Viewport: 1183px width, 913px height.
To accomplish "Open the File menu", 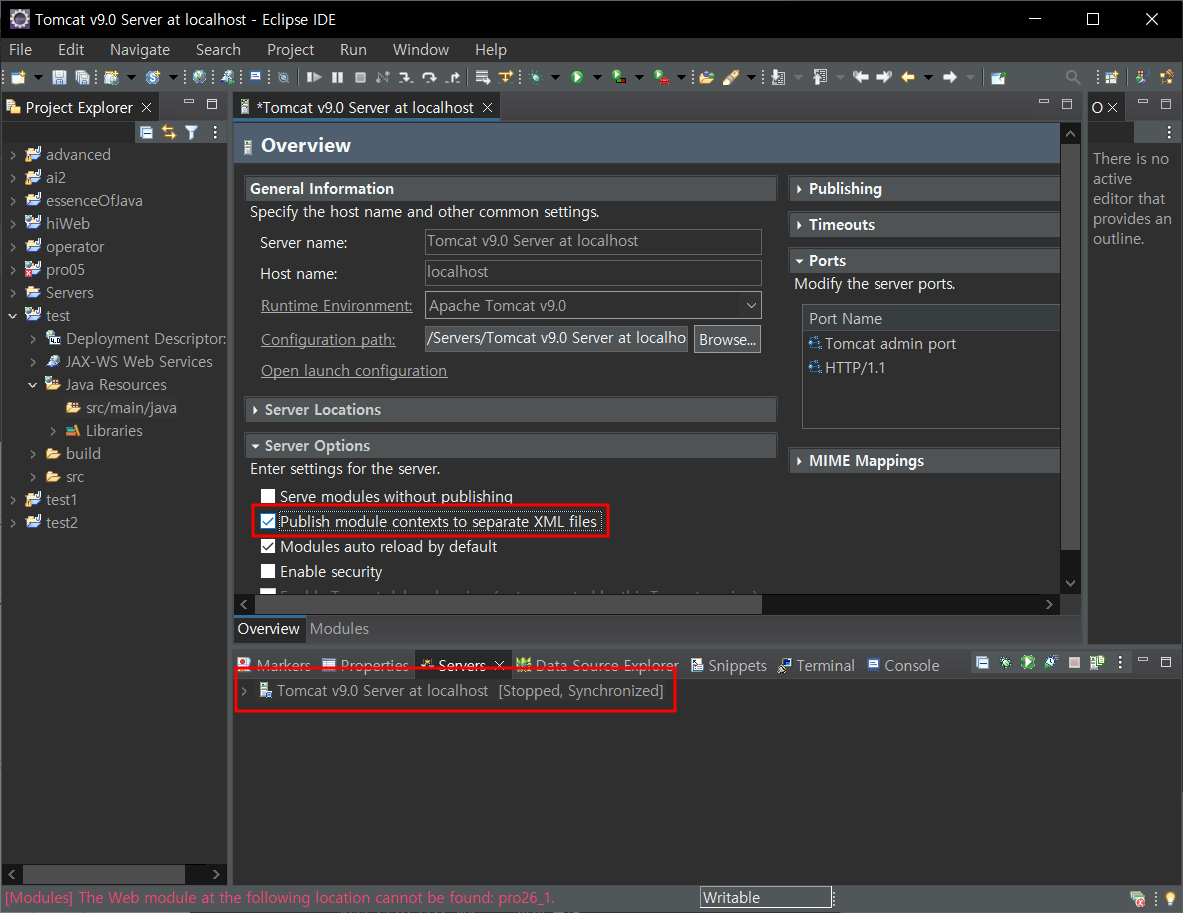I will [20, 50].
